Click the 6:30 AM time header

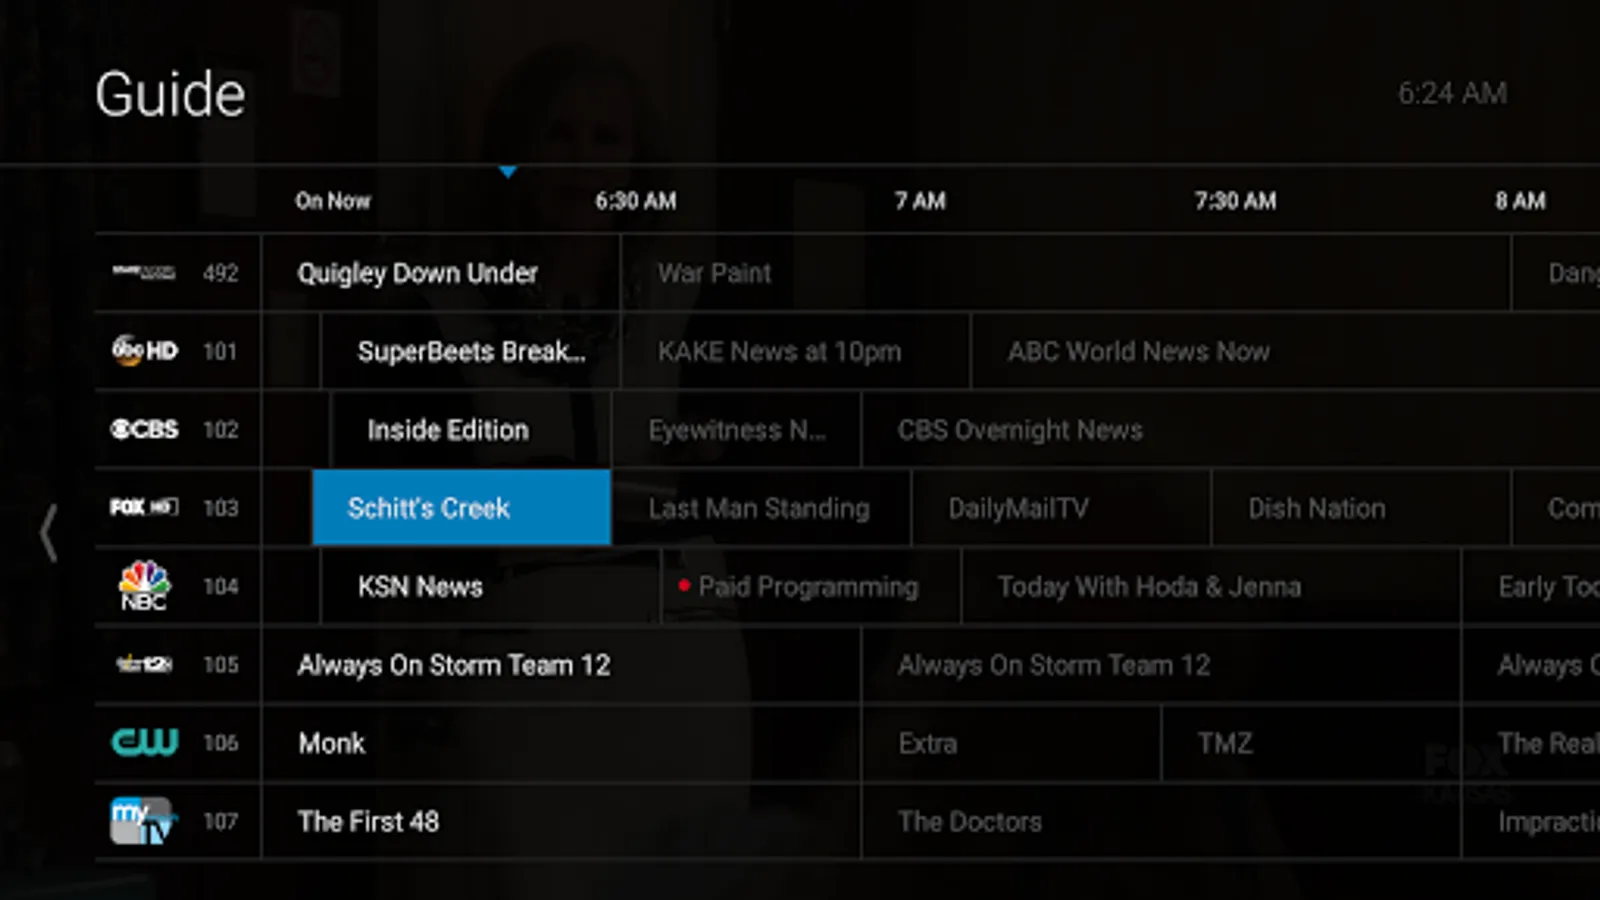(636, 201)
